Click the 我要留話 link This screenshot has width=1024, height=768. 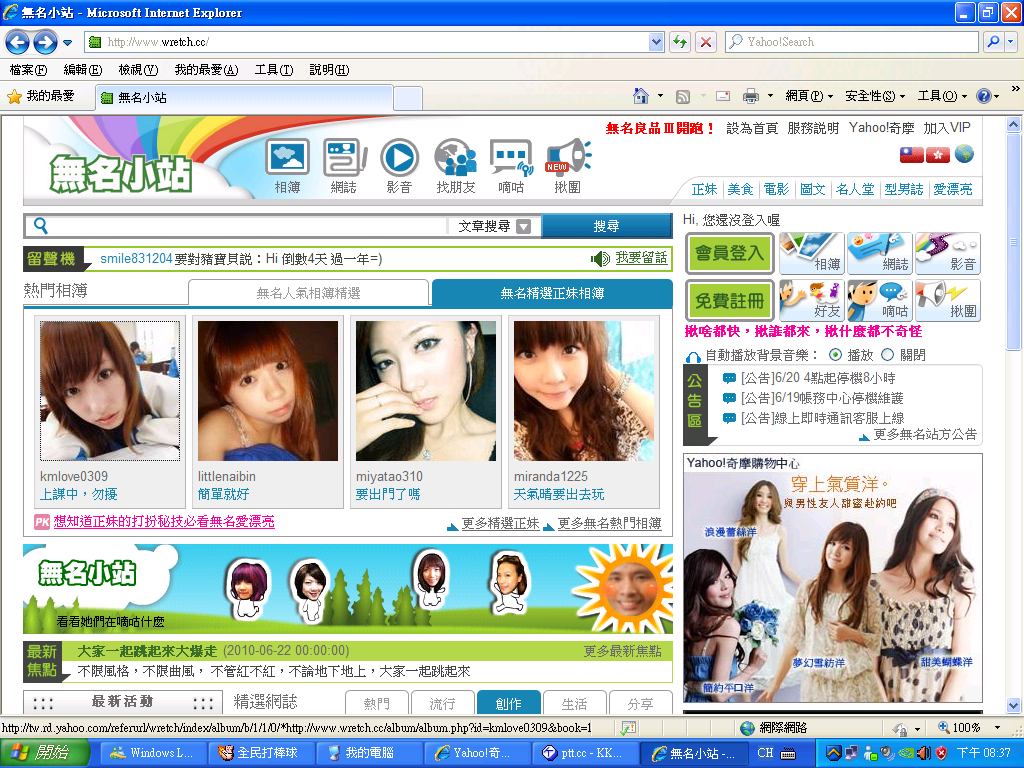click(x=641, y=258)
